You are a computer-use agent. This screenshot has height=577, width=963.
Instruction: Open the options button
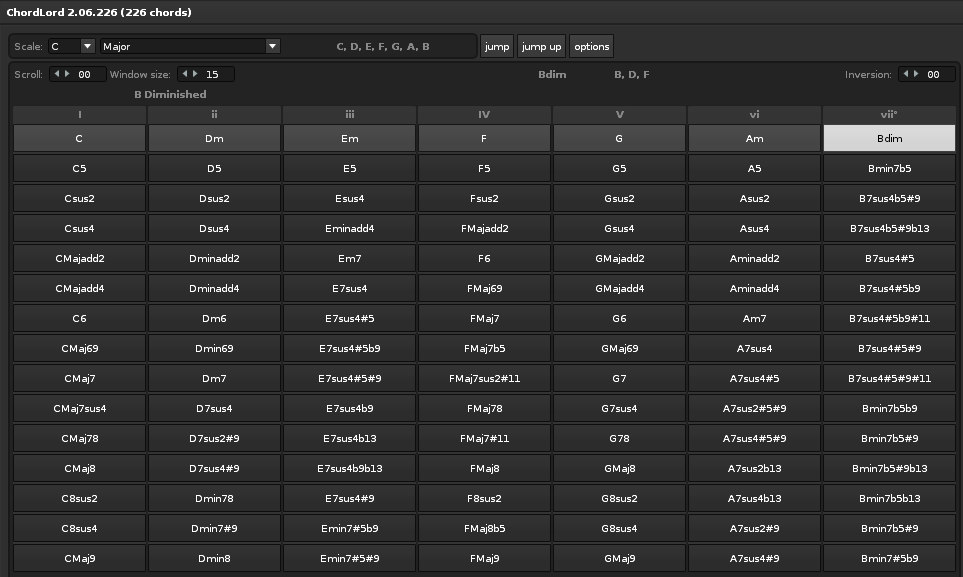[591, 46]
